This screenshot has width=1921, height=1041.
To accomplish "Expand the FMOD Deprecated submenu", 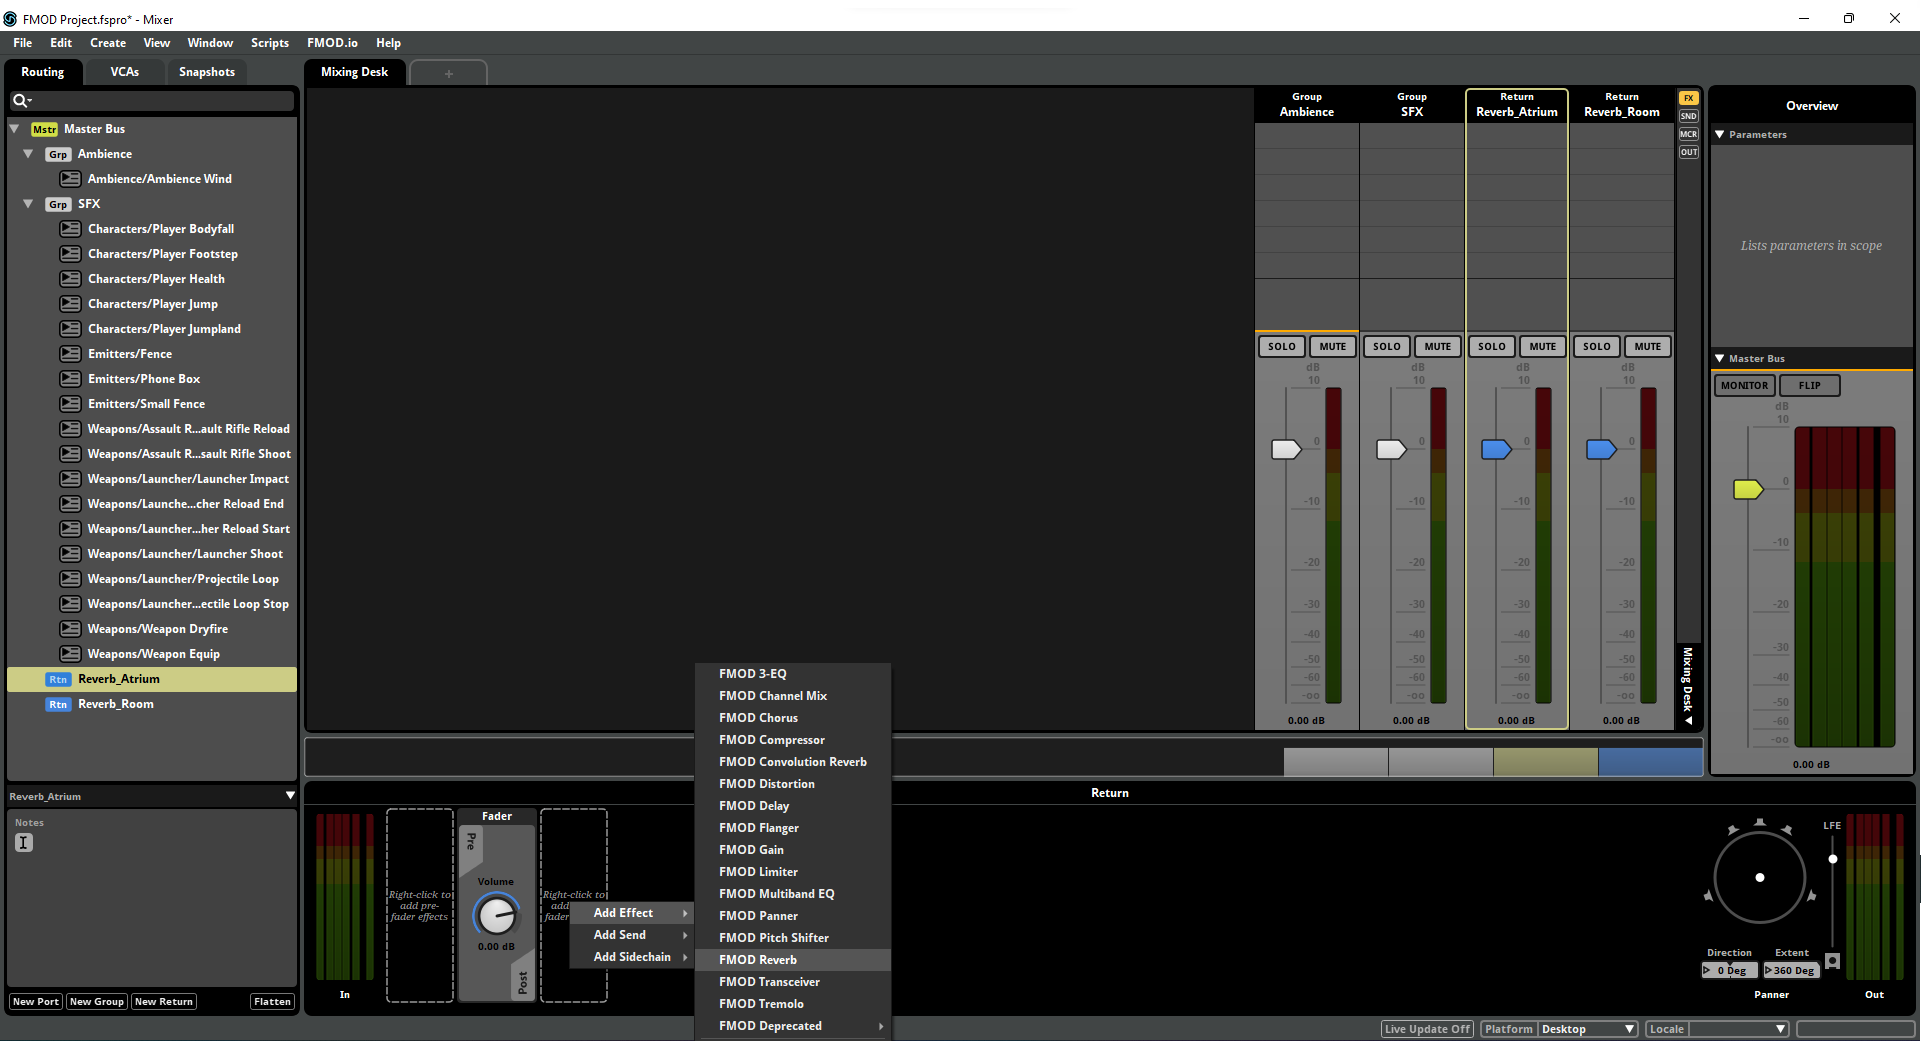I will tap(793, 1026).
